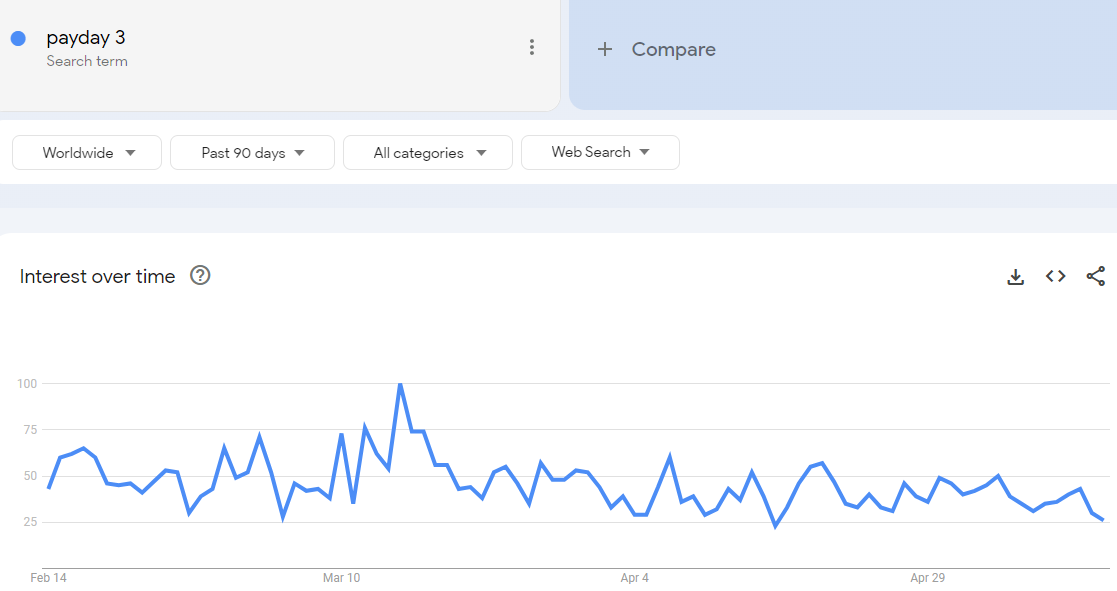Click the Feb 14 date label
Screen dimensions: 1117x591
[48, 577]
